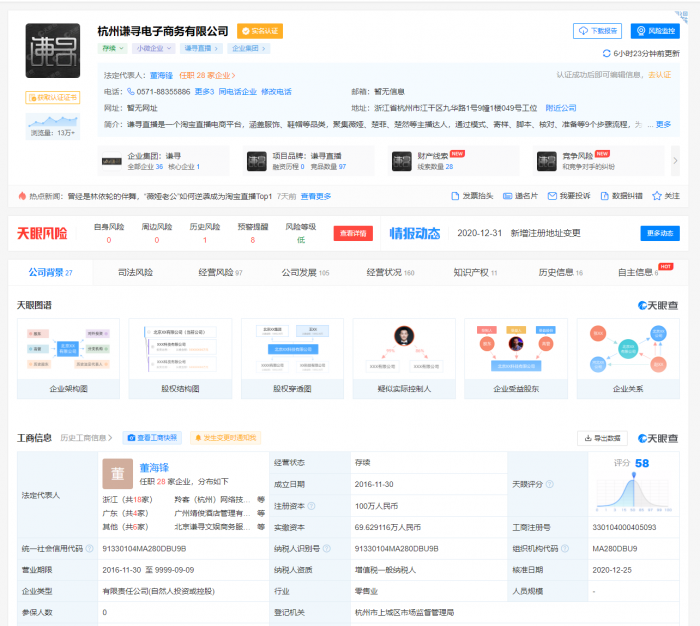The height and width of the screenshot is (626, 700).
Task: Open 股权穿透图 diagram thumbnail
Action: (292, 359)
